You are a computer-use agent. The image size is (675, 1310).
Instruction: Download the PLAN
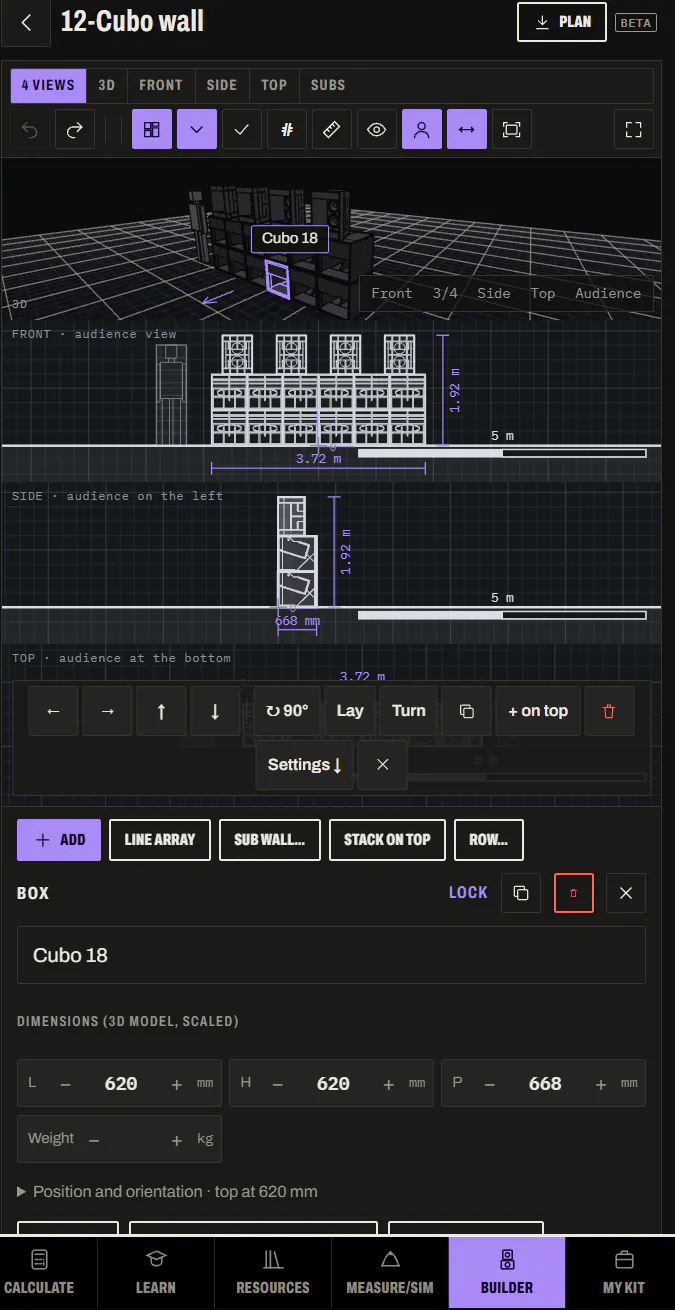coord(562,22)
